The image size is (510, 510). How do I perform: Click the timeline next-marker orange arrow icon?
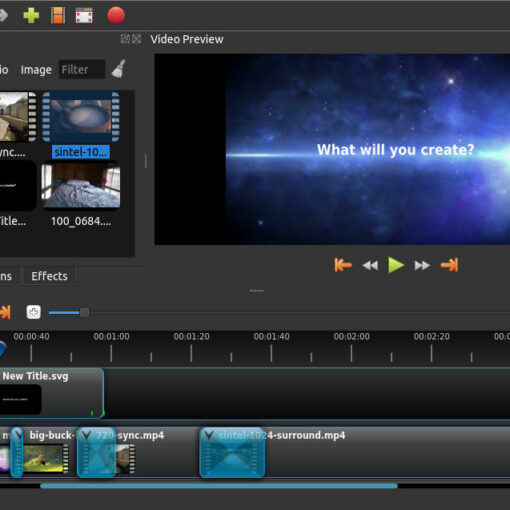click(x=5, y=312)
